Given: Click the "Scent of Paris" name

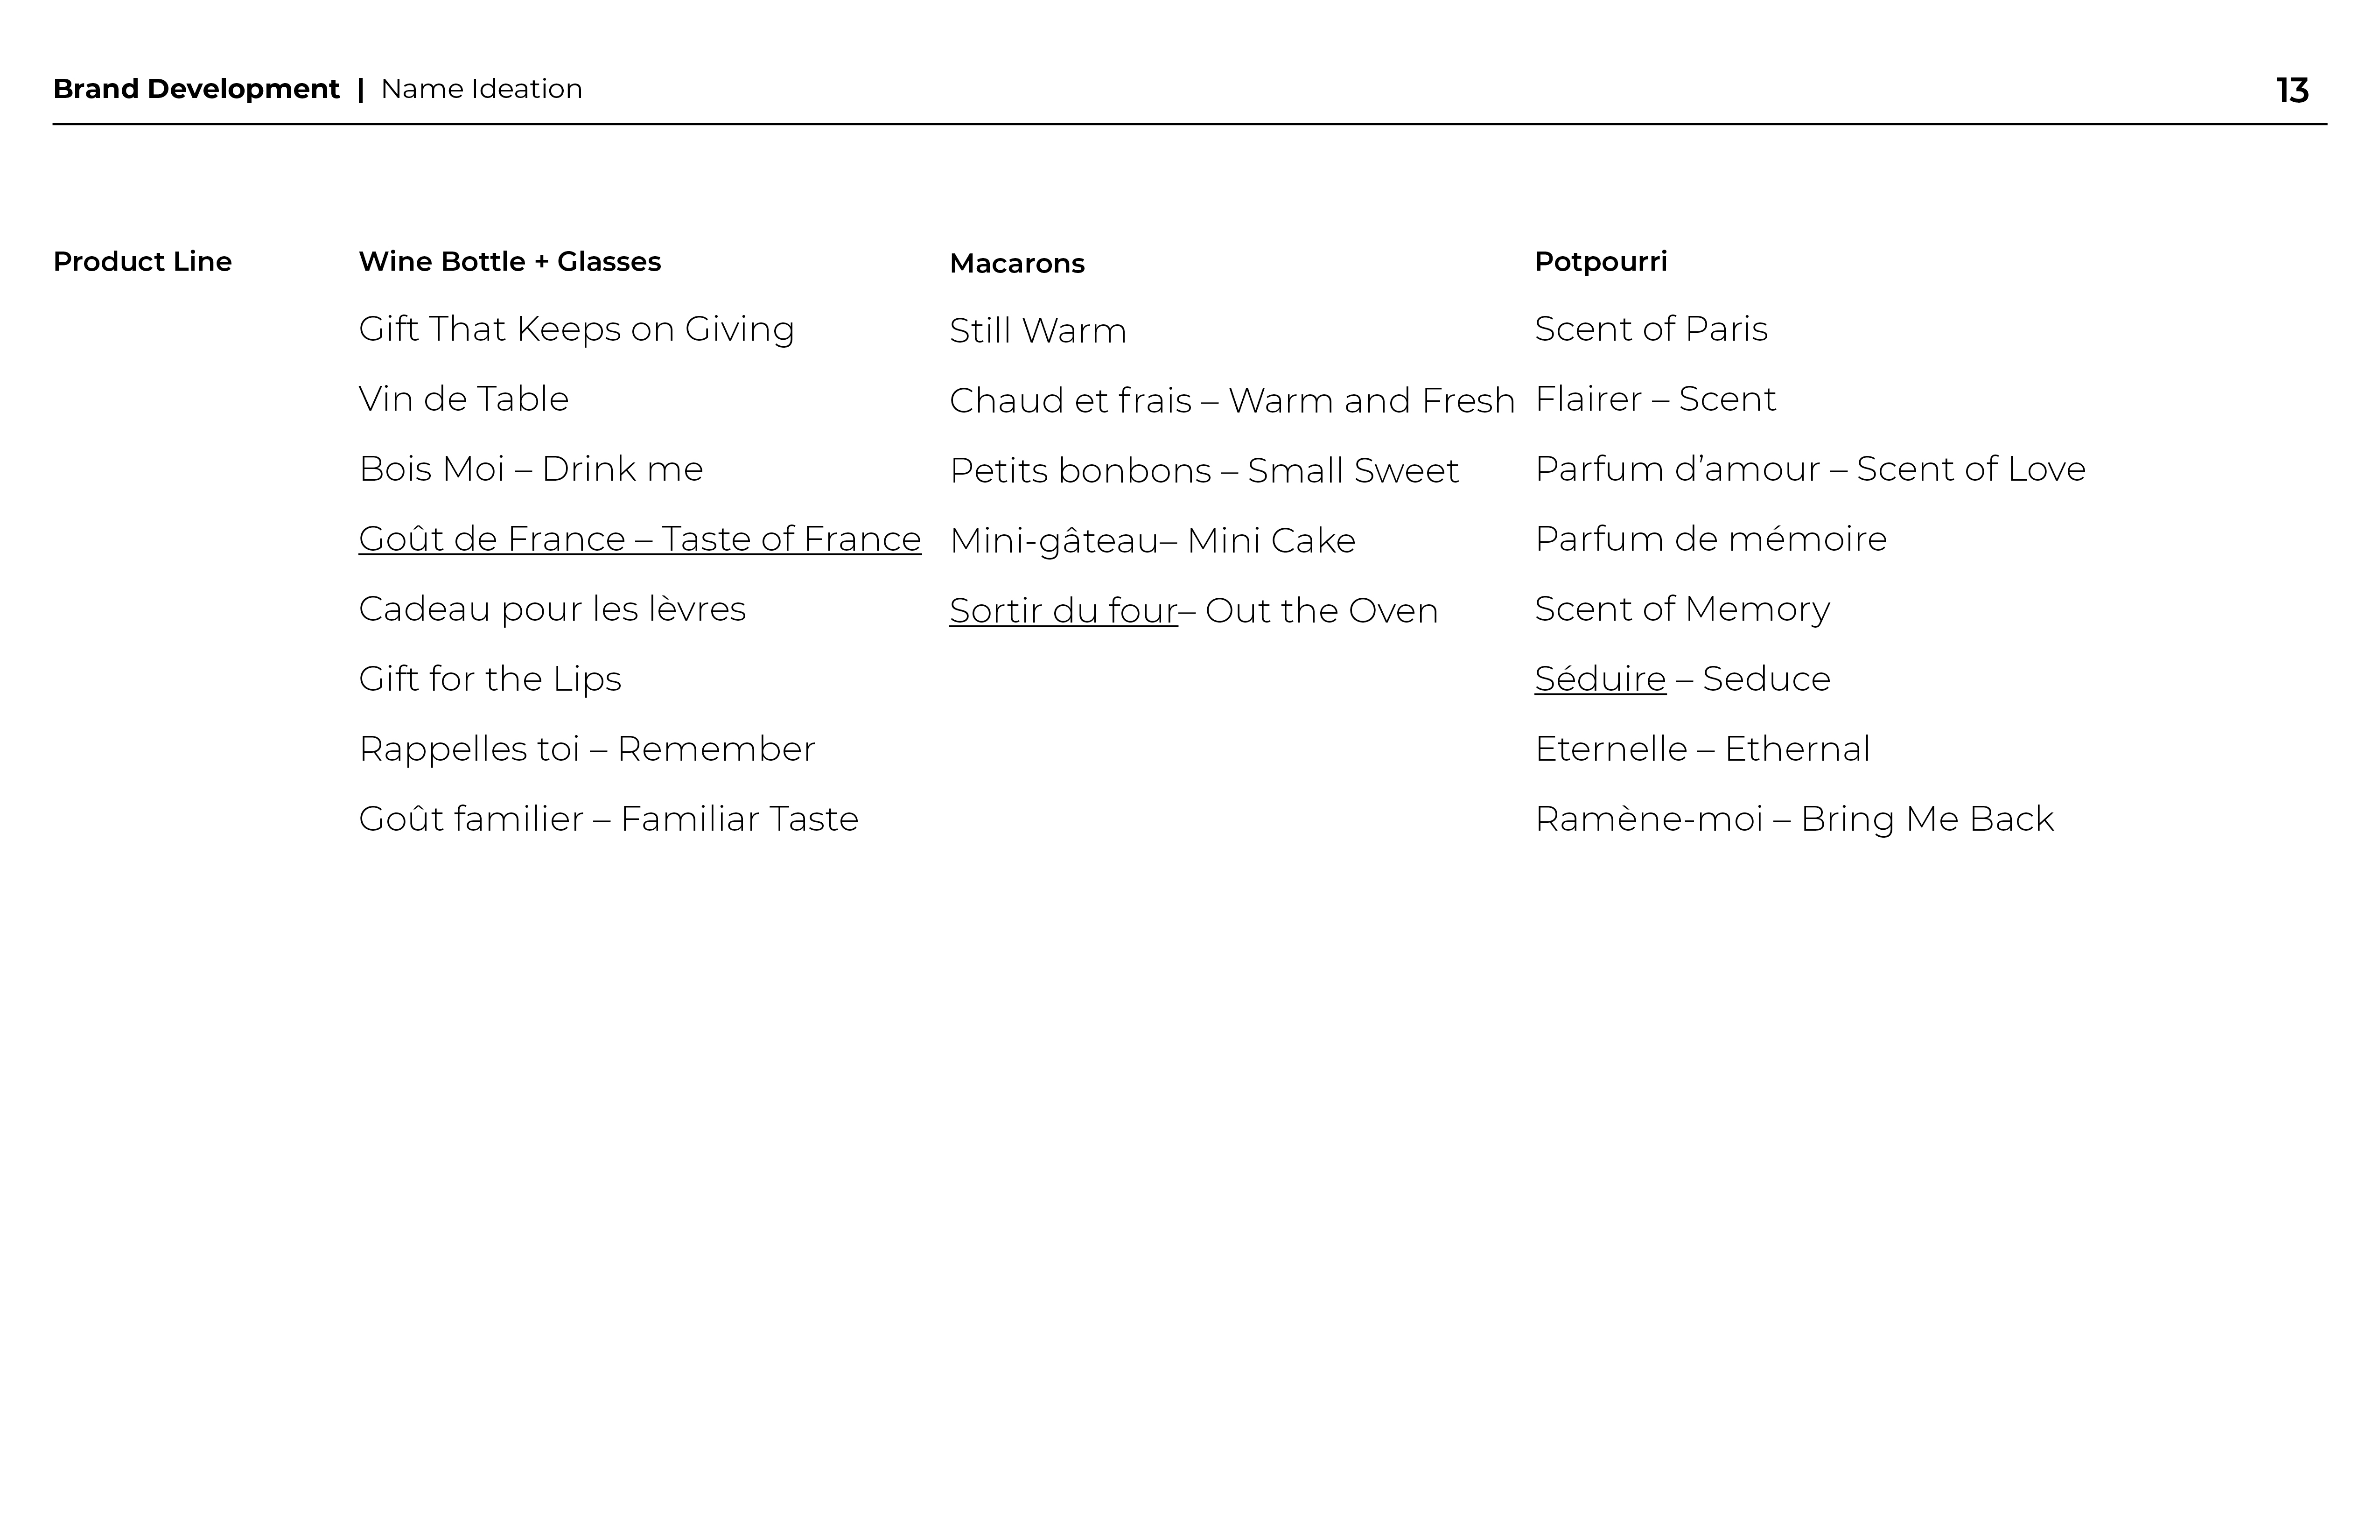Looking at the screenshot, I should click(1650, 329).
